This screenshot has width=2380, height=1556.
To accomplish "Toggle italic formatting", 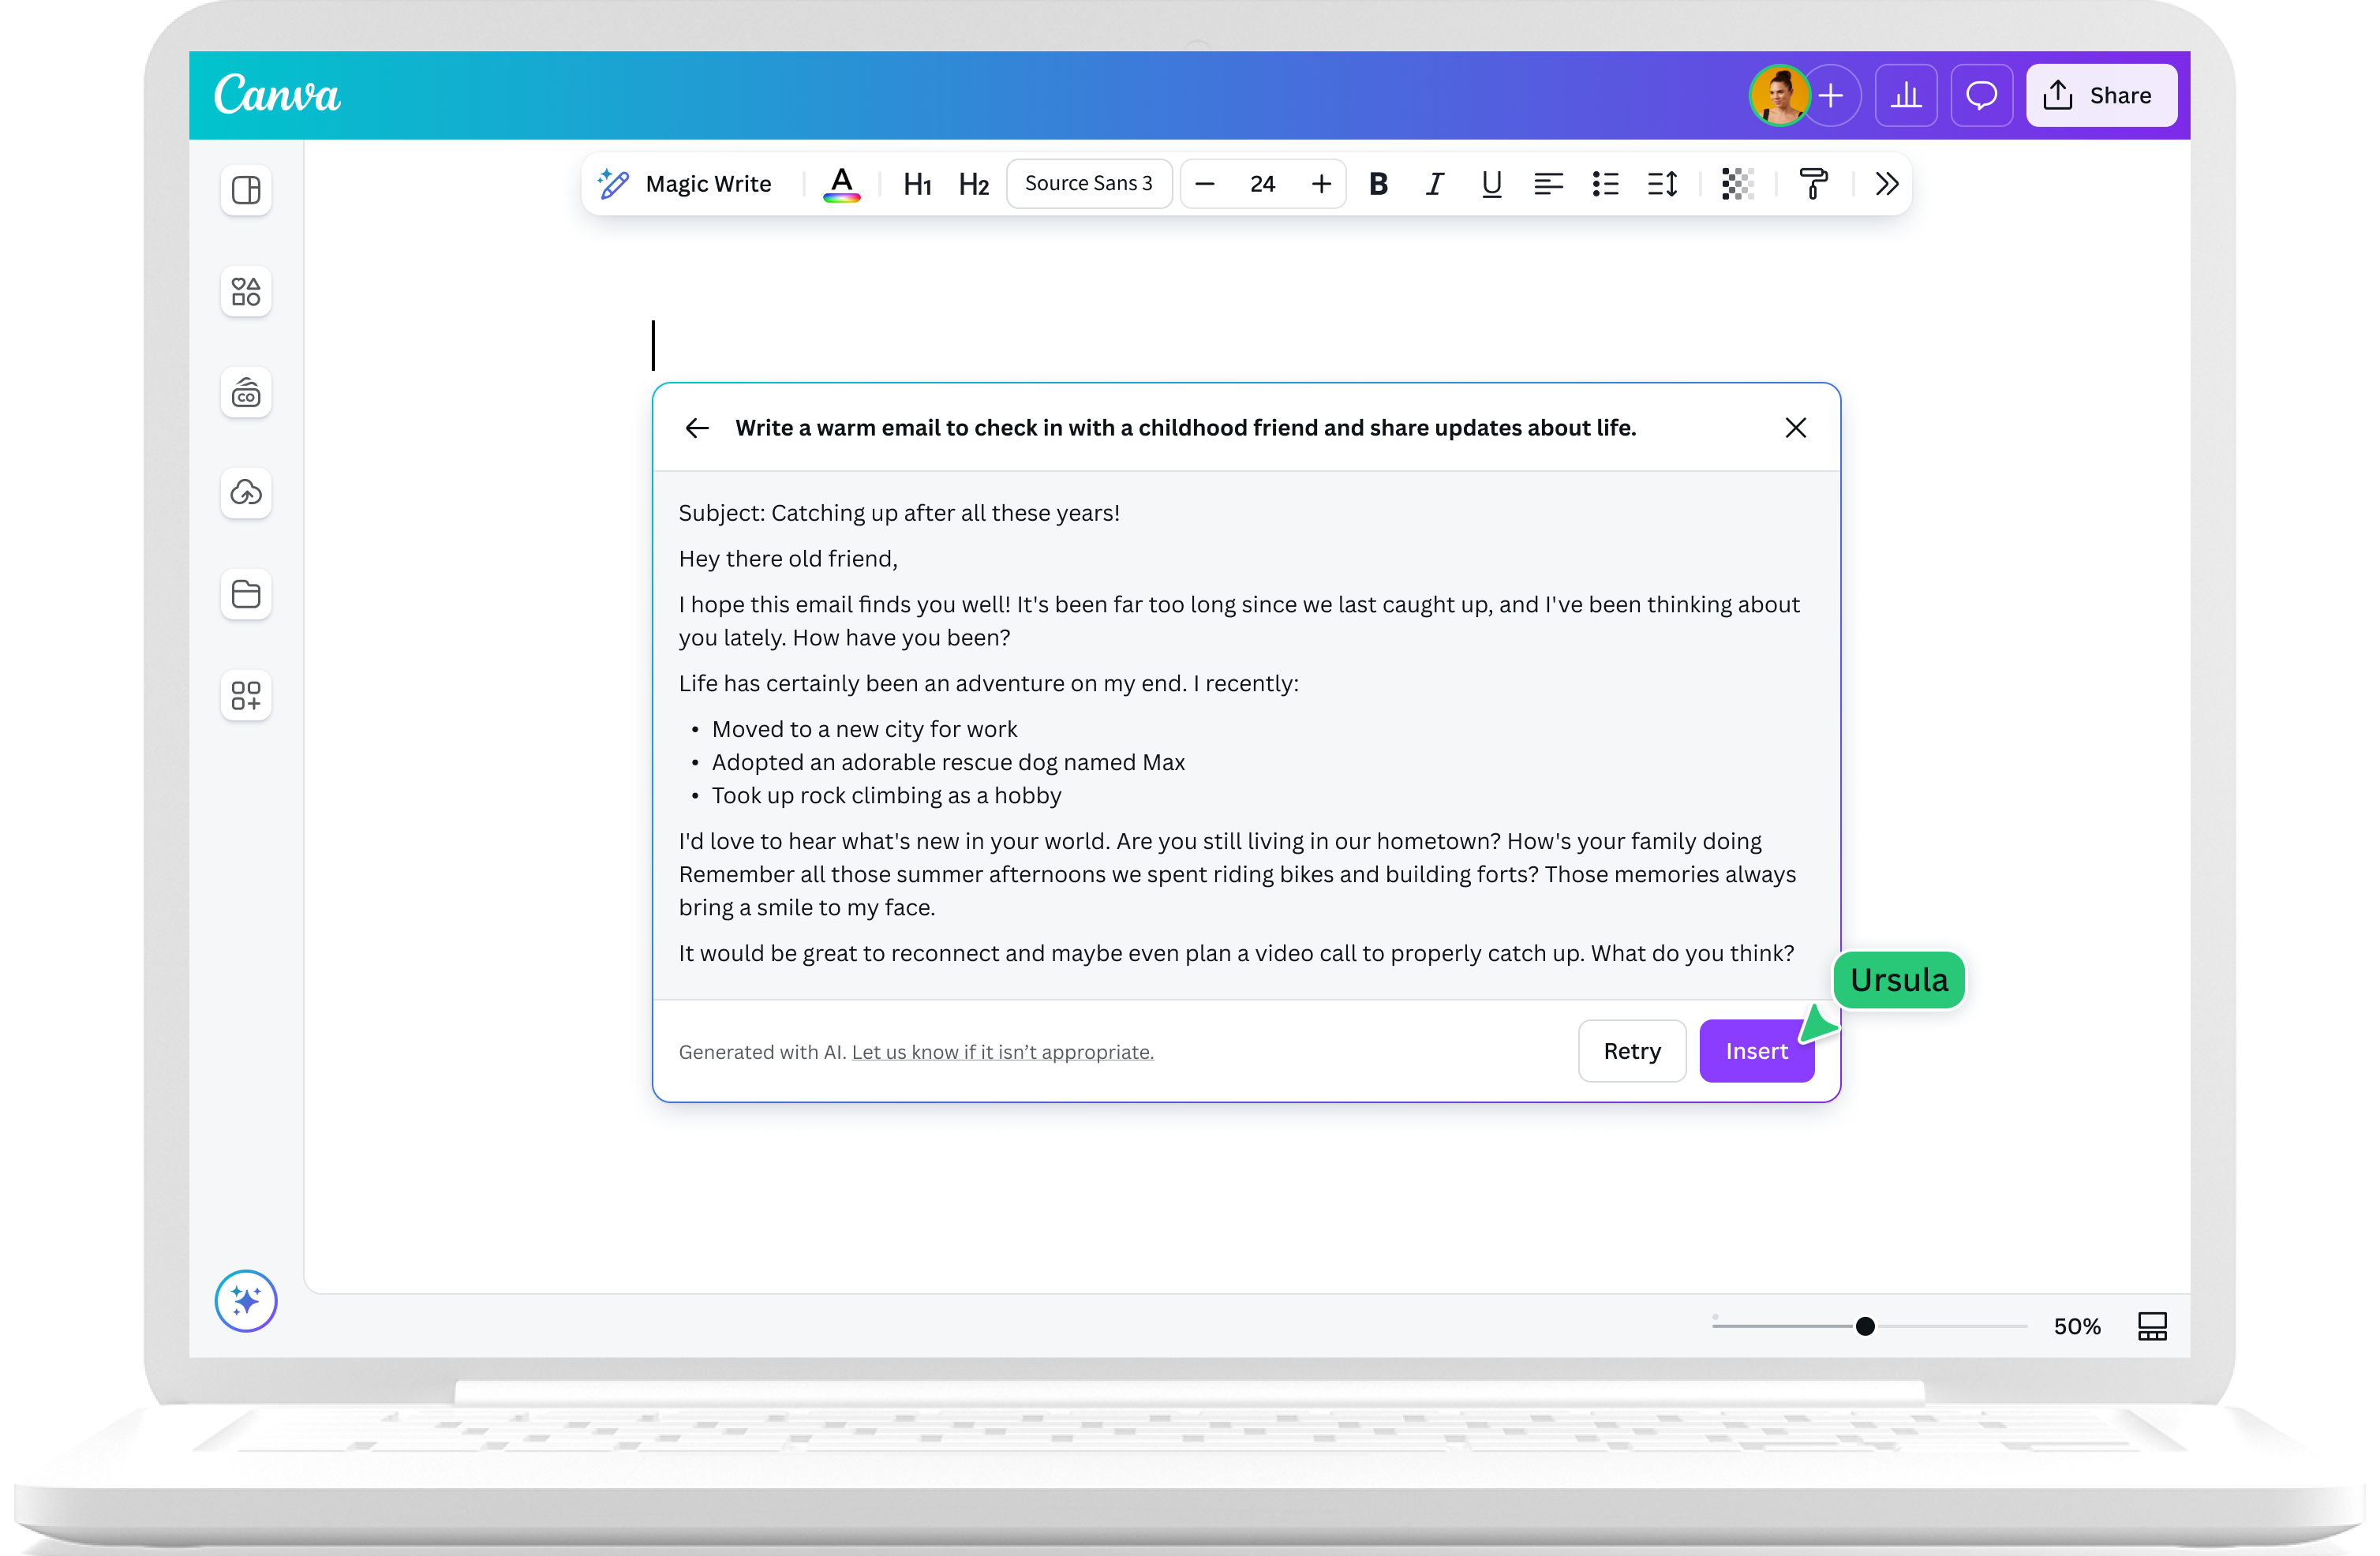I will pos(1434,184).
